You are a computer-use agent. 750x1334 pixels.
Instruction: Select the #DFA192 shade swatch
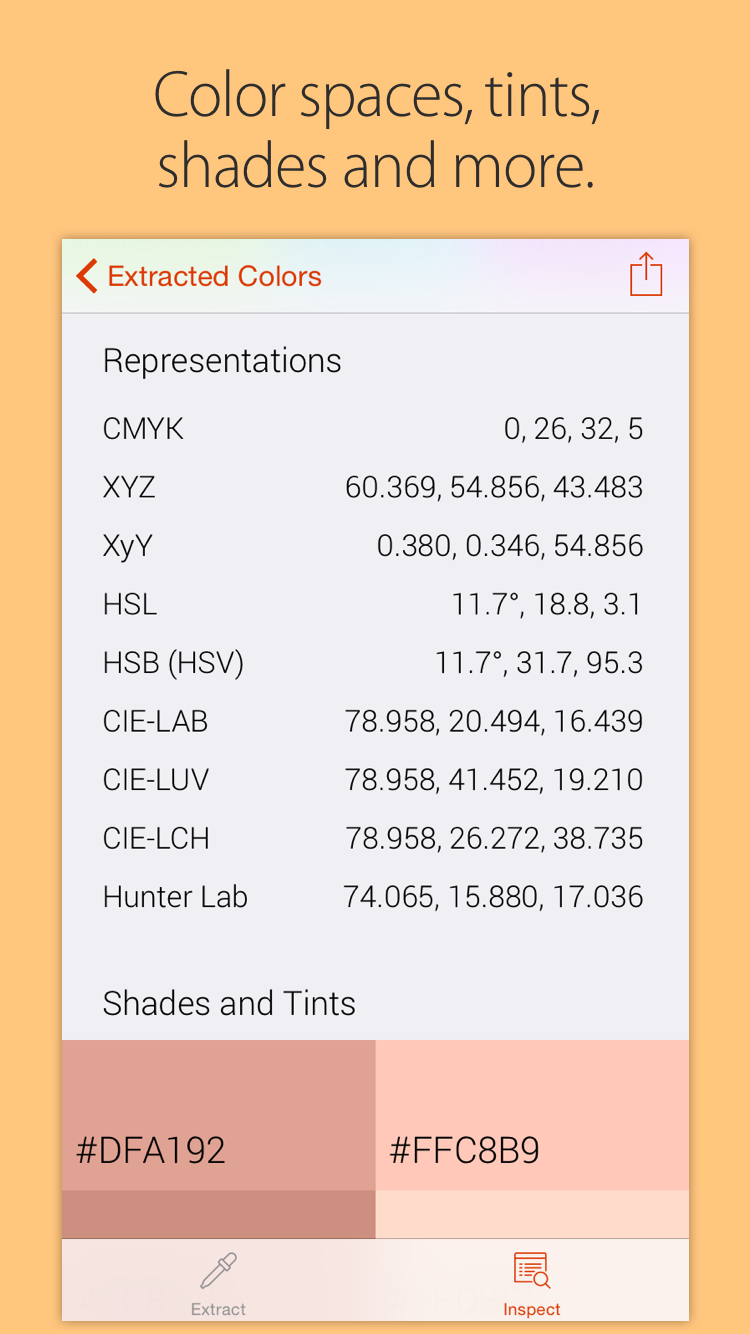pos(218,1115)
